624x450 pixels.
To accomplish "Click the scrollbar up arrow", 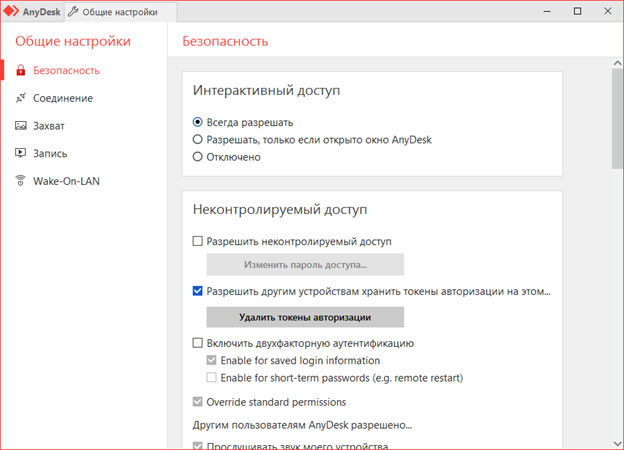I will click(617, 63).
